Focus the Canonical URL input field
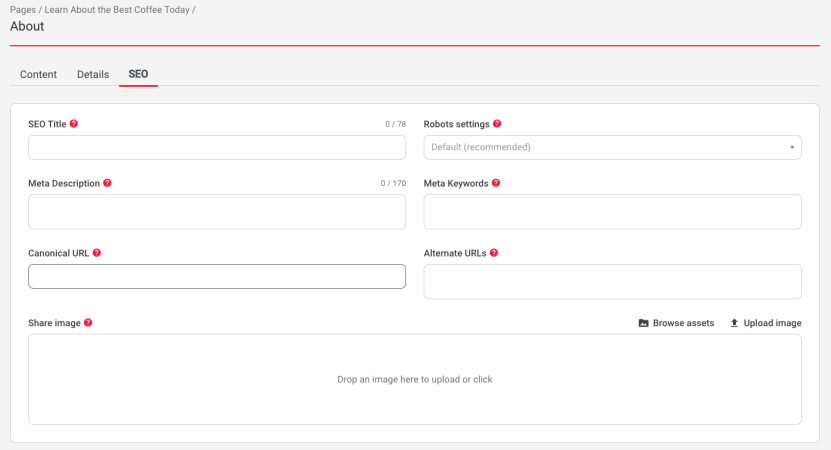Image resolution: width=831 pixels, height=450 pixels. [217, 277]
